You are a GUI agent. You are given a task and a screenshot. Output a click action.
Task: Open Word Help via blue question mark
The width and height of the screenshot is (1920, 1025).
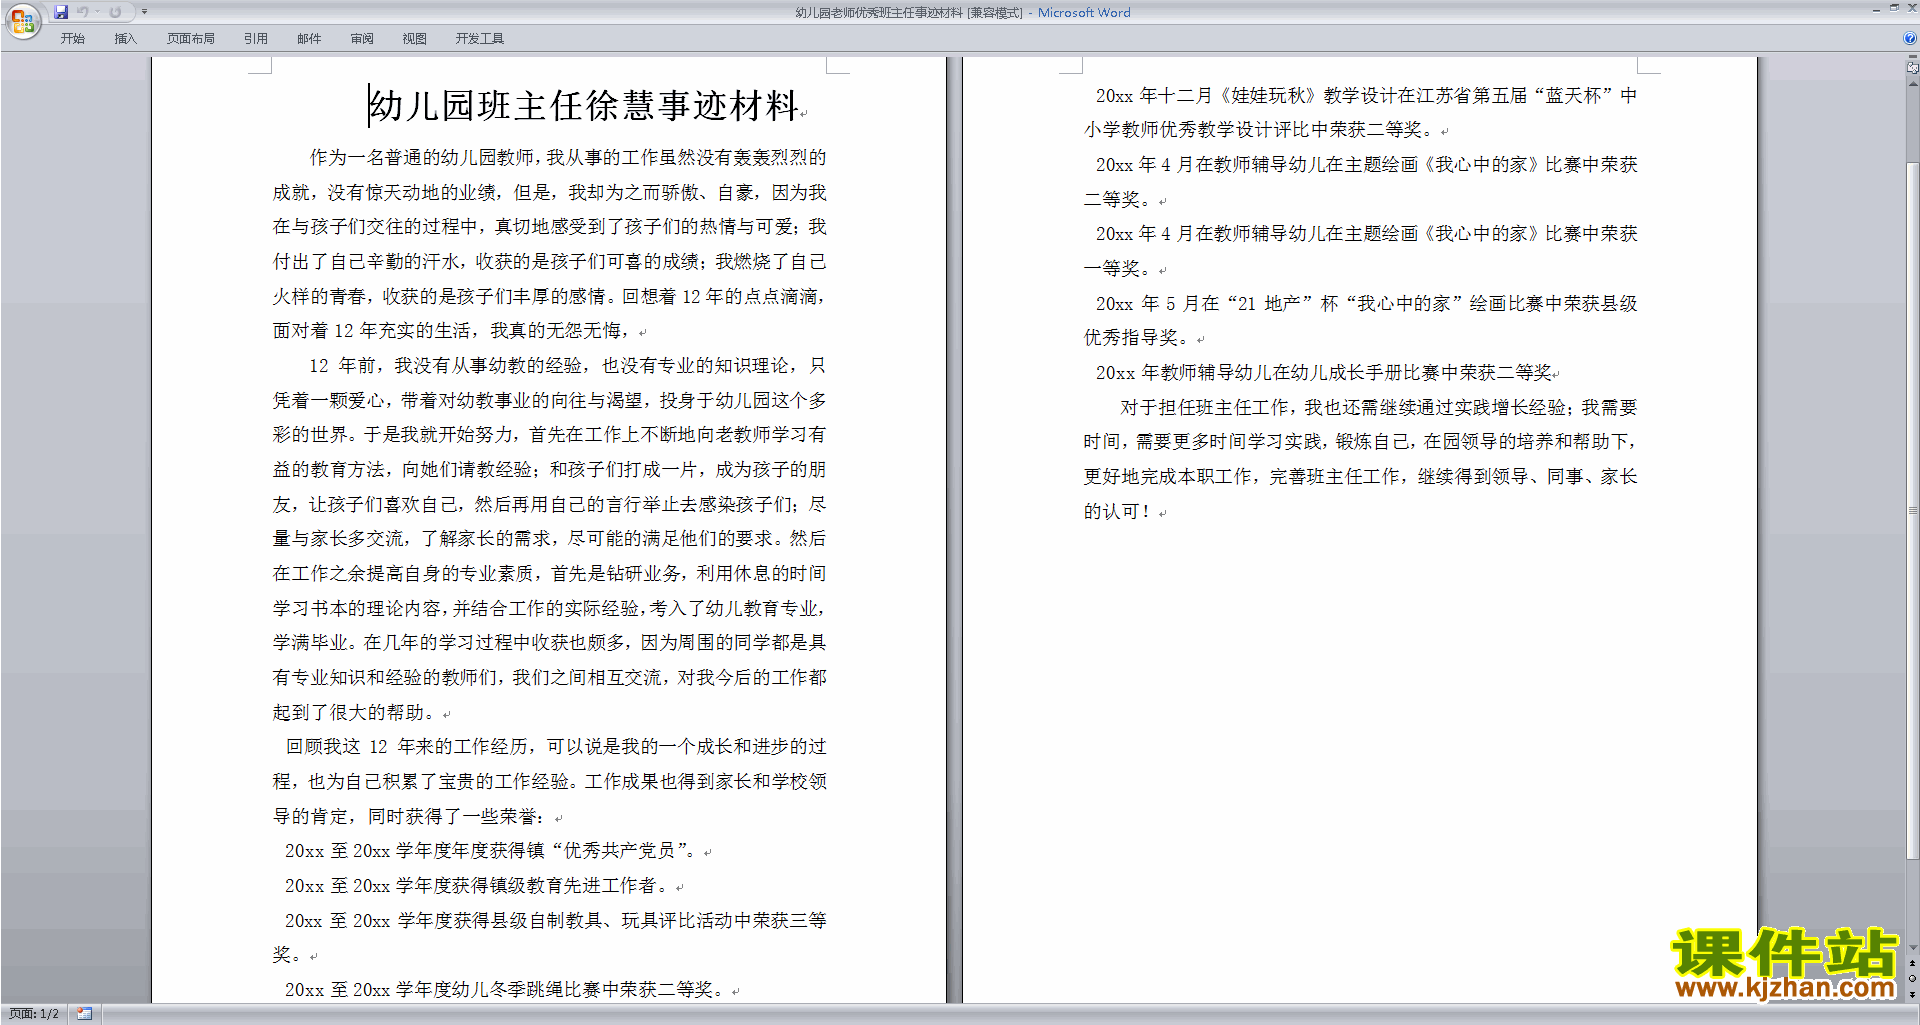point(1910,39)
